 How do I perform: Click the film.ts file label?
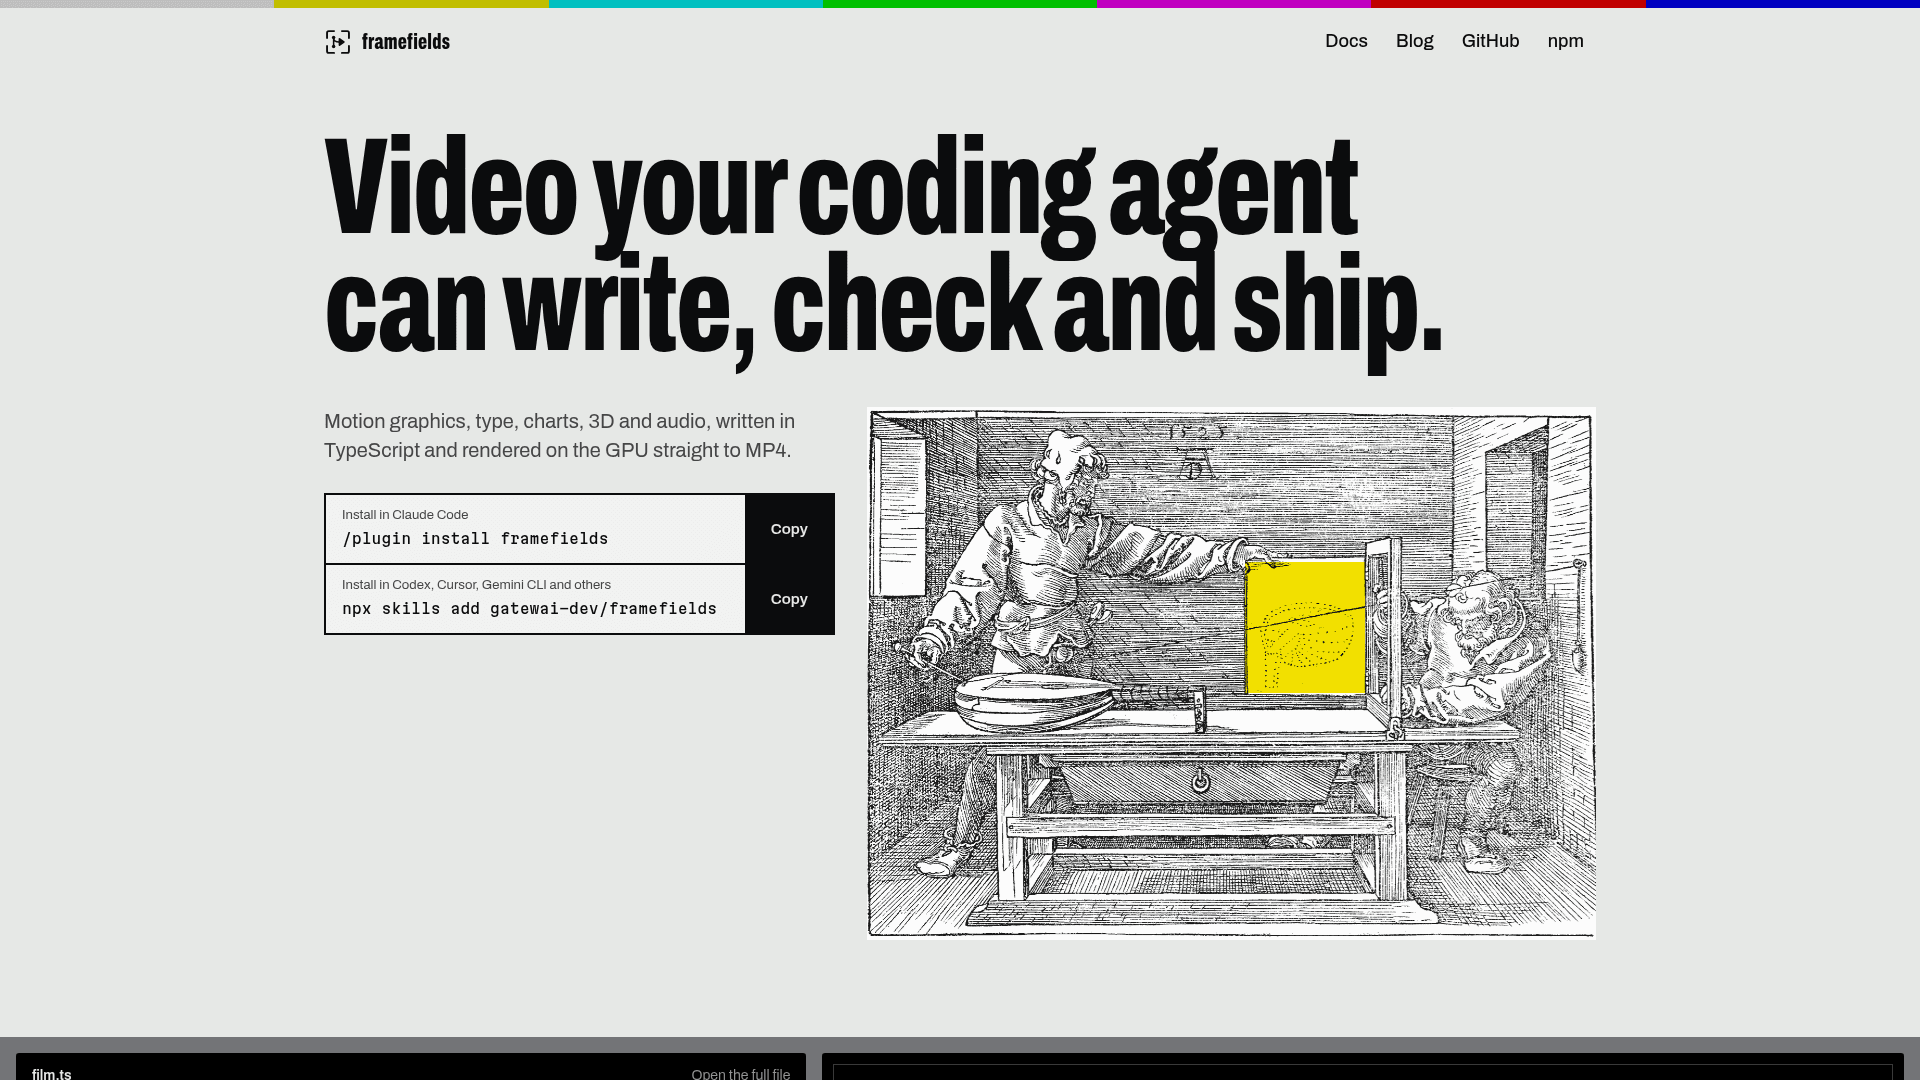(52, 1073)
